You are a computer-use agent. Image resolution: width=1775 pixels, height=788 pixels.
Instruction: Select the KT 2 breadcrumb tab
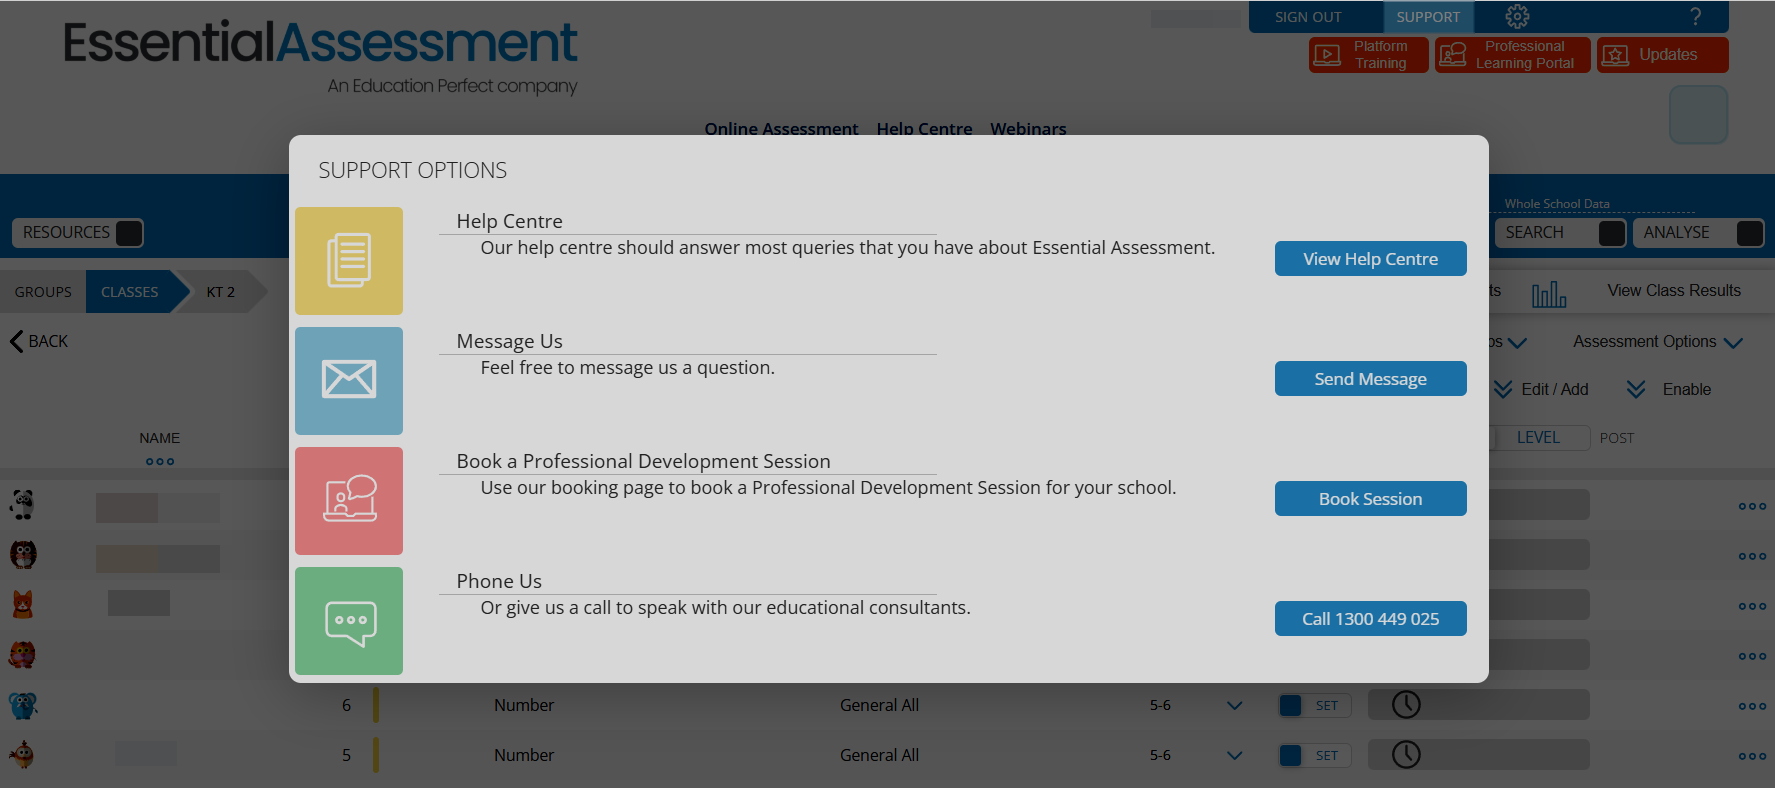(x=221, y=292)
